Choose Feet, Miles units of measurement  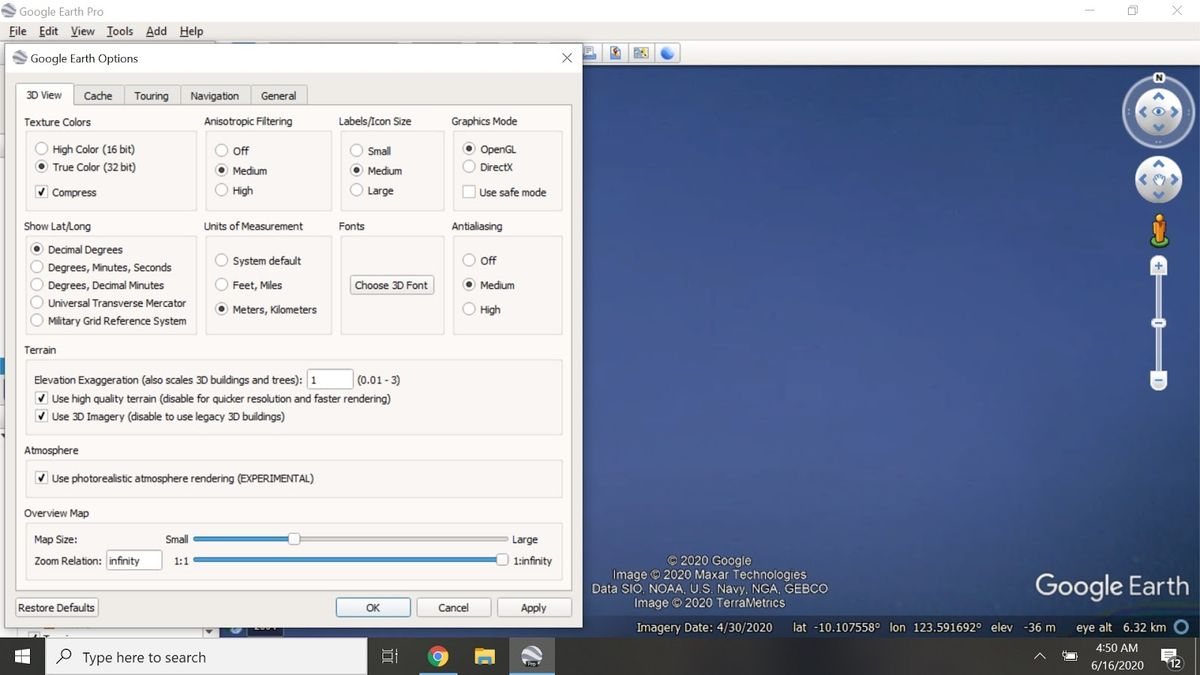pos(248,285)
